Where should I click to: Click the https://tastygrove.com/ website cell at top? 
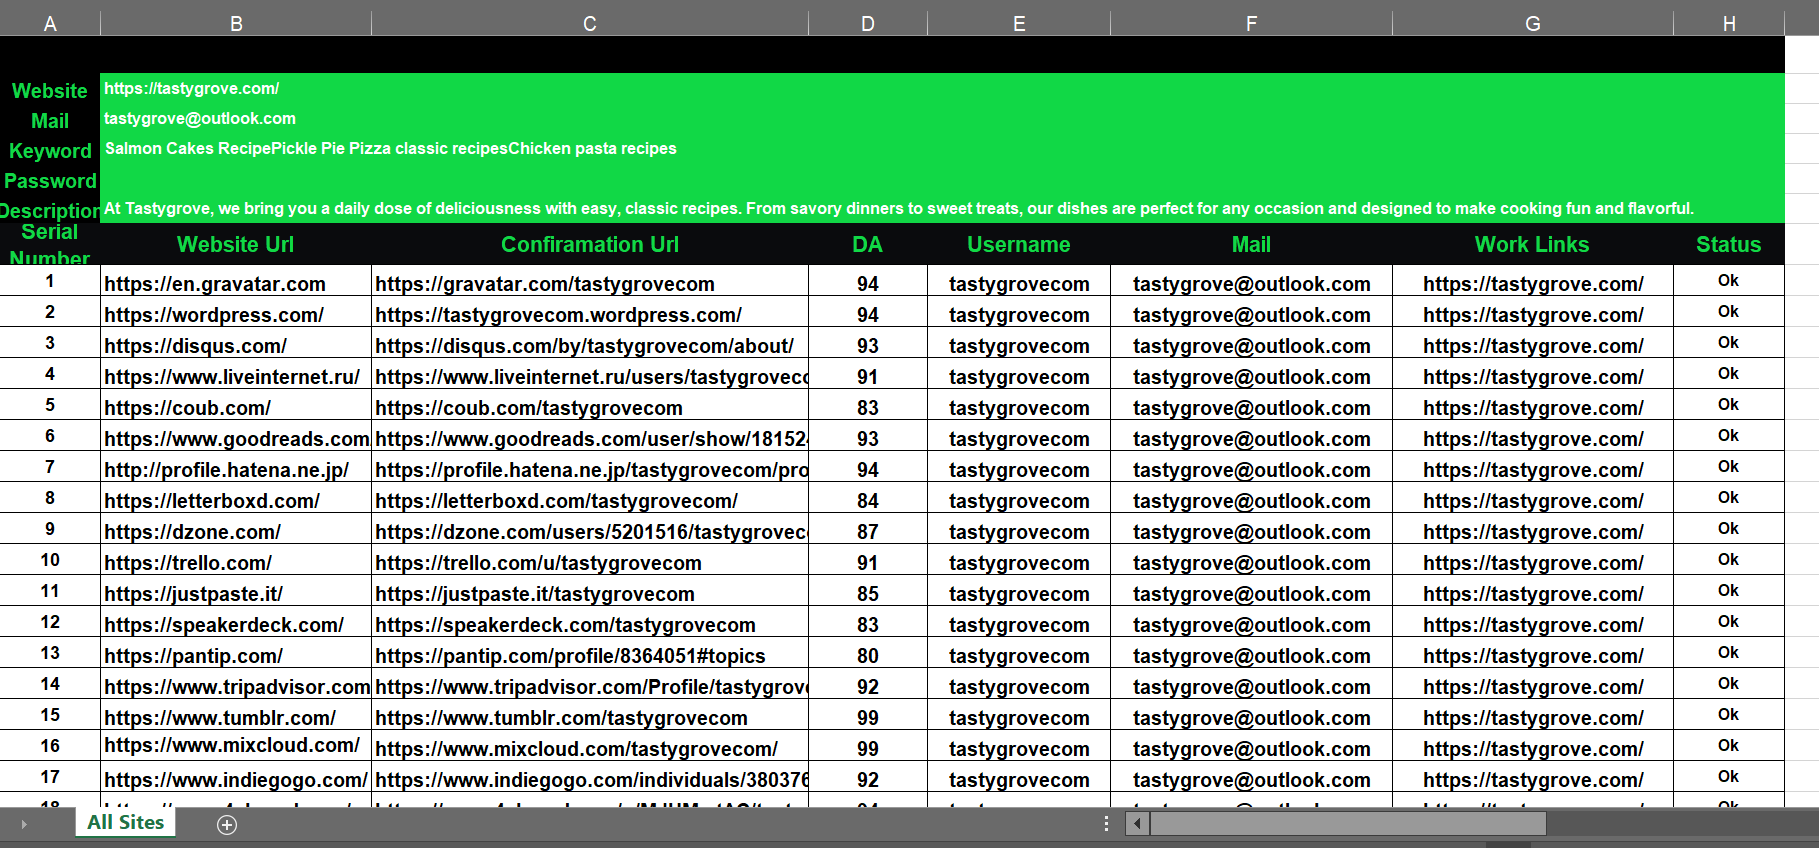point(942,88)
